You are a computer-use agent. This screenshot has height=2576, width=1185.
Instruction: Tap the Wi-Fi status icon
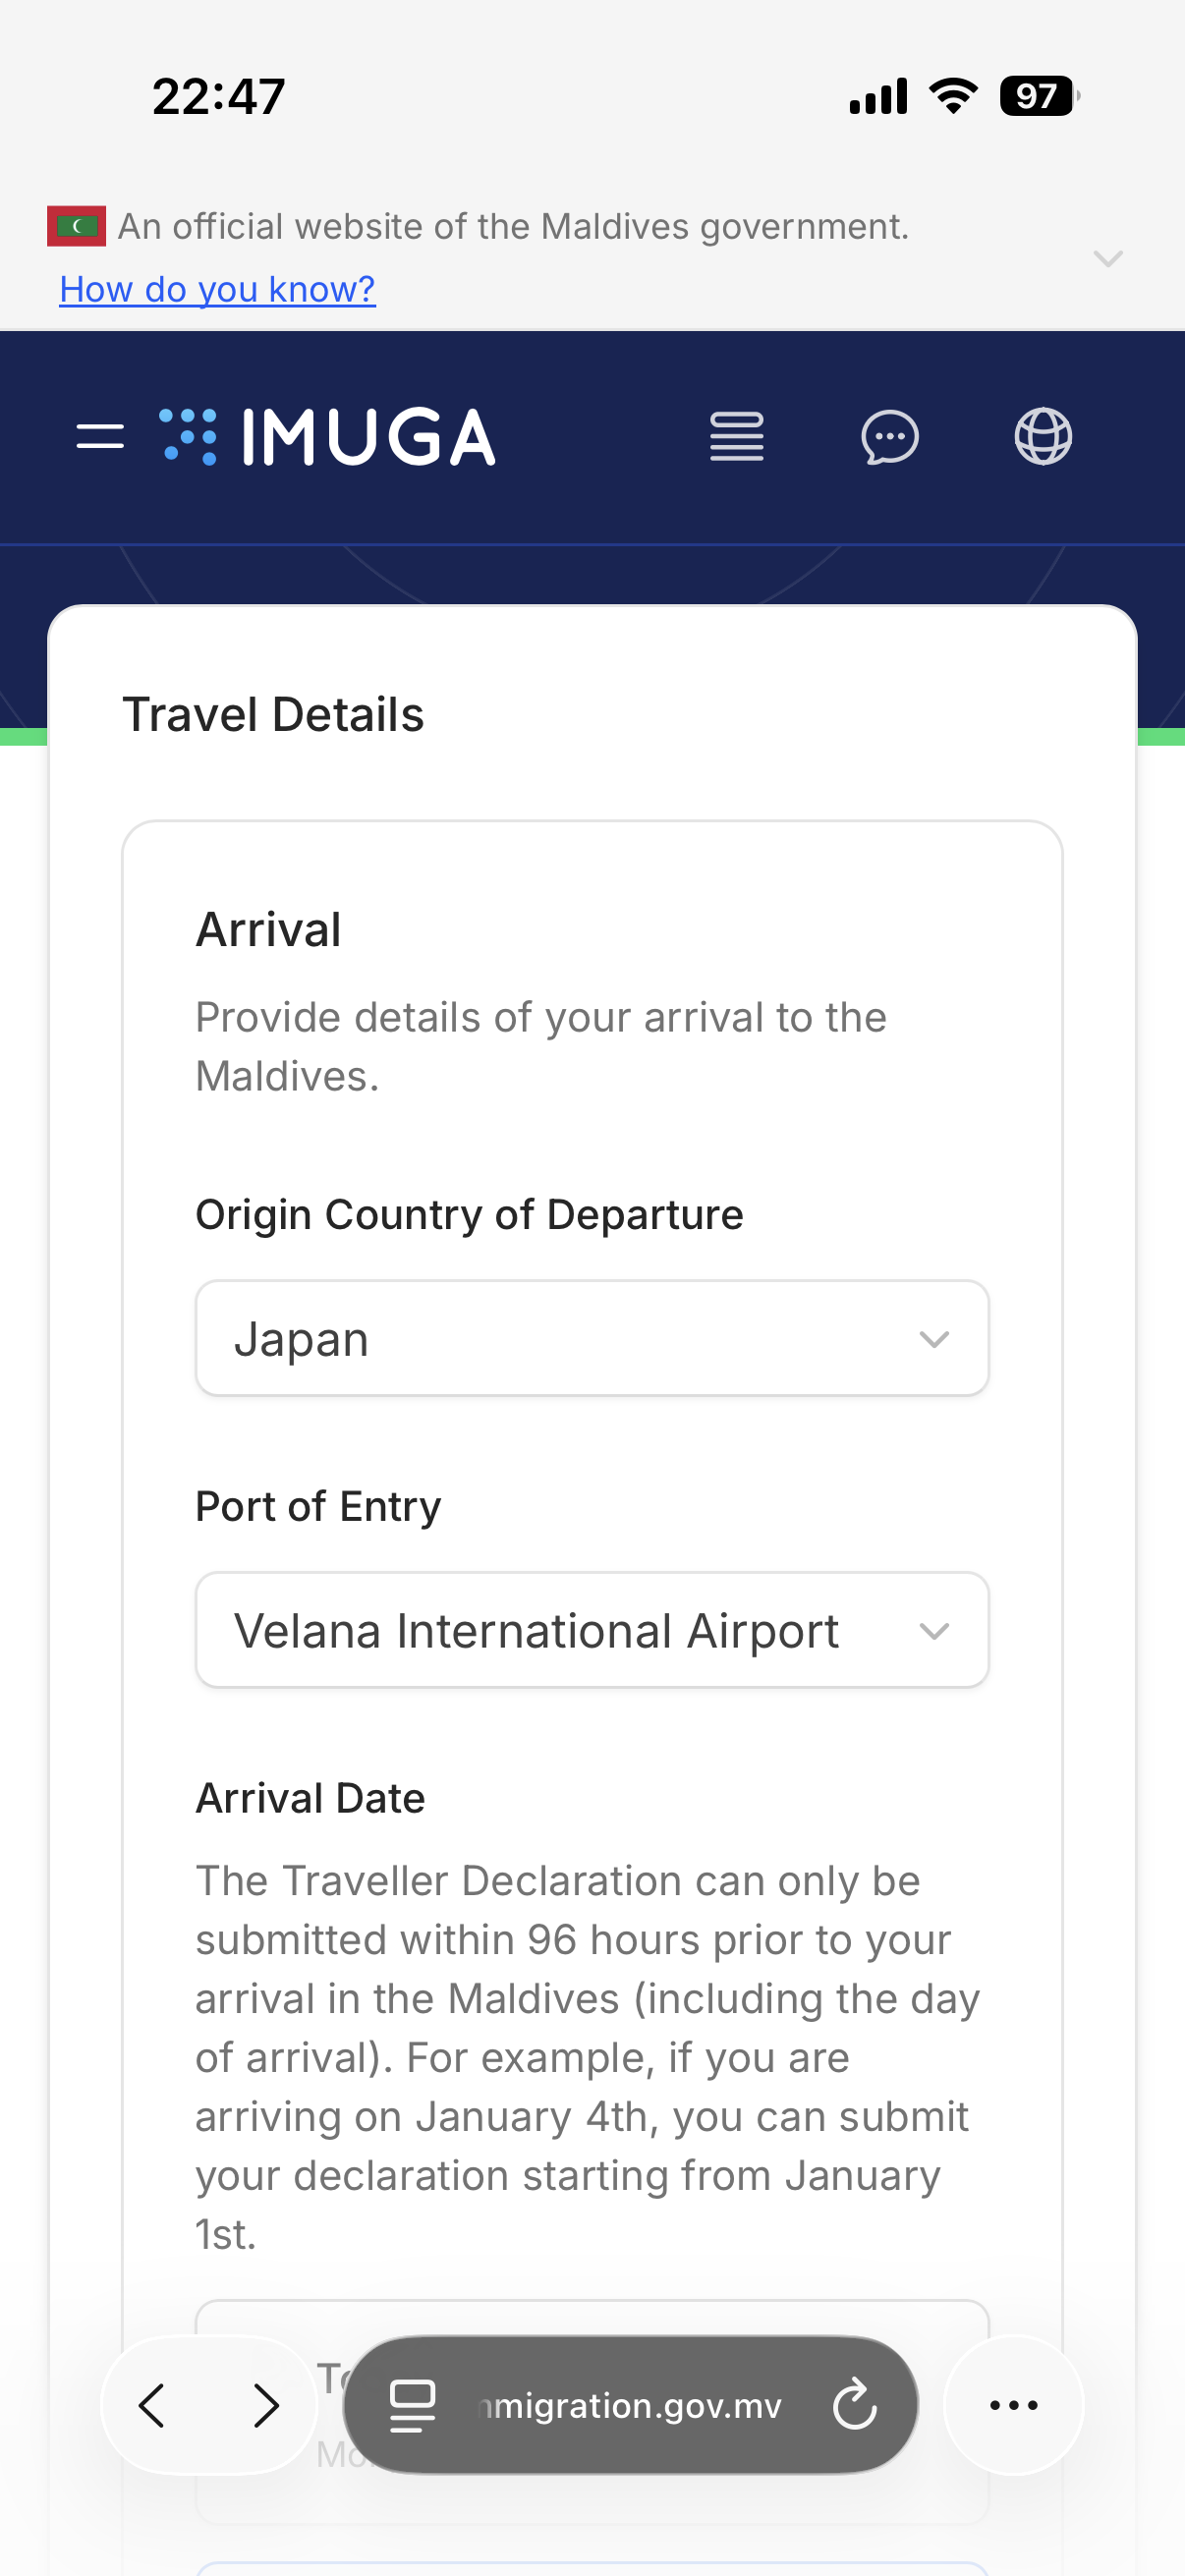(953, 96)
